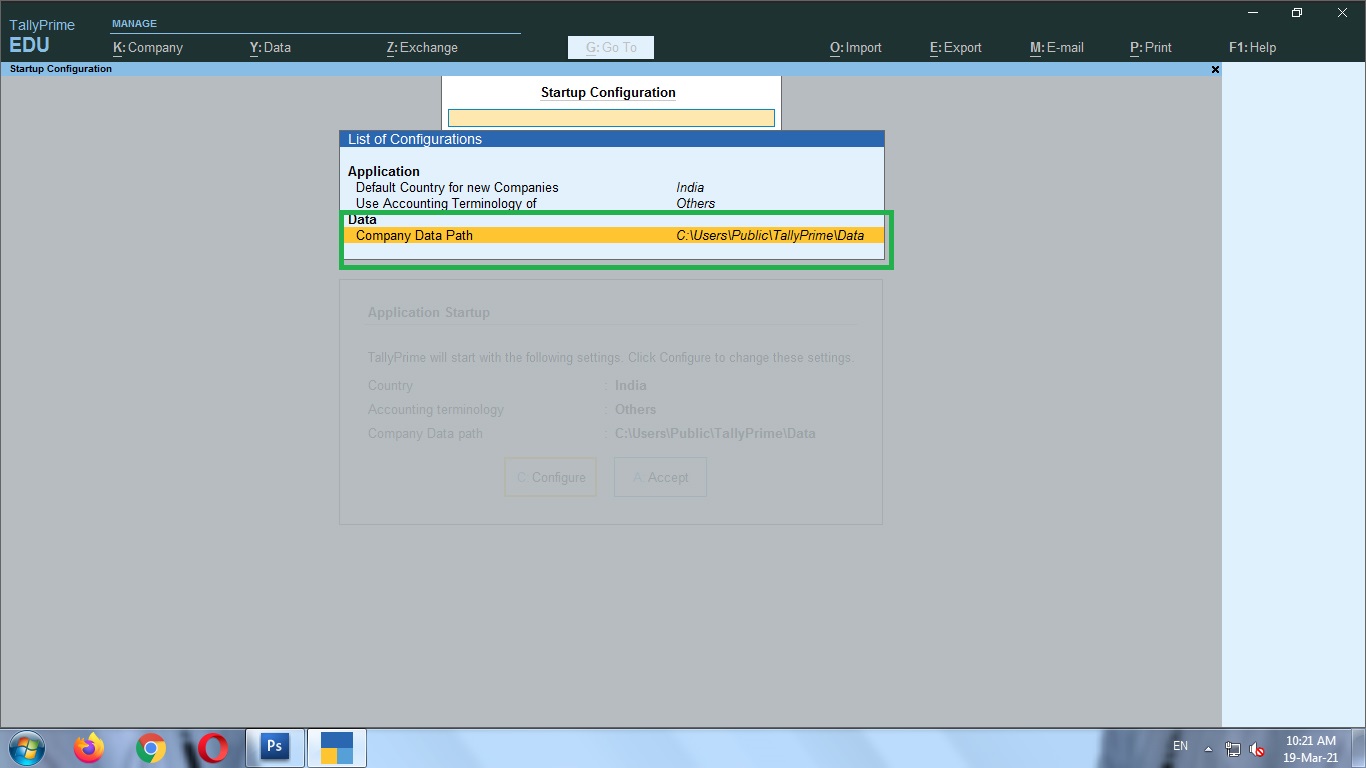Click the TallyPrime EDU logo

42,36
